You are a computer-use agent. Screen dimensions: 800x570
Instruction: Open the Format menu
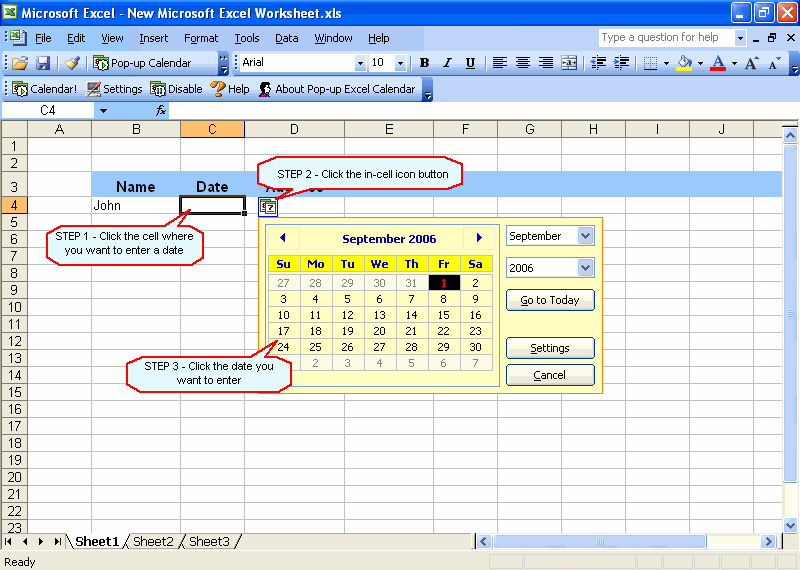click(x=201, y=38)
